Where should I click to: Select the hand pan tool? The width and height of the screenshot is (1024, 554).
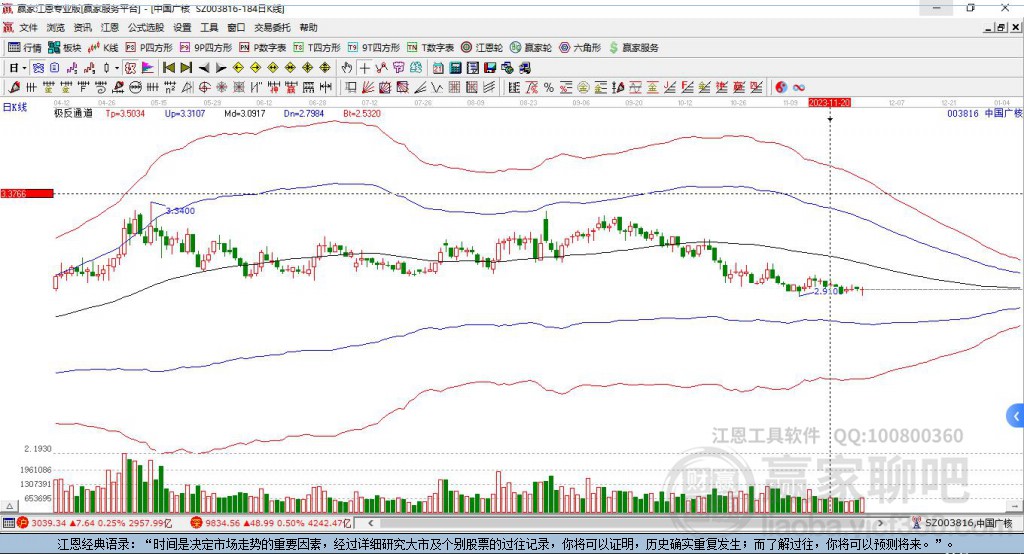click(x=347, y=68)
